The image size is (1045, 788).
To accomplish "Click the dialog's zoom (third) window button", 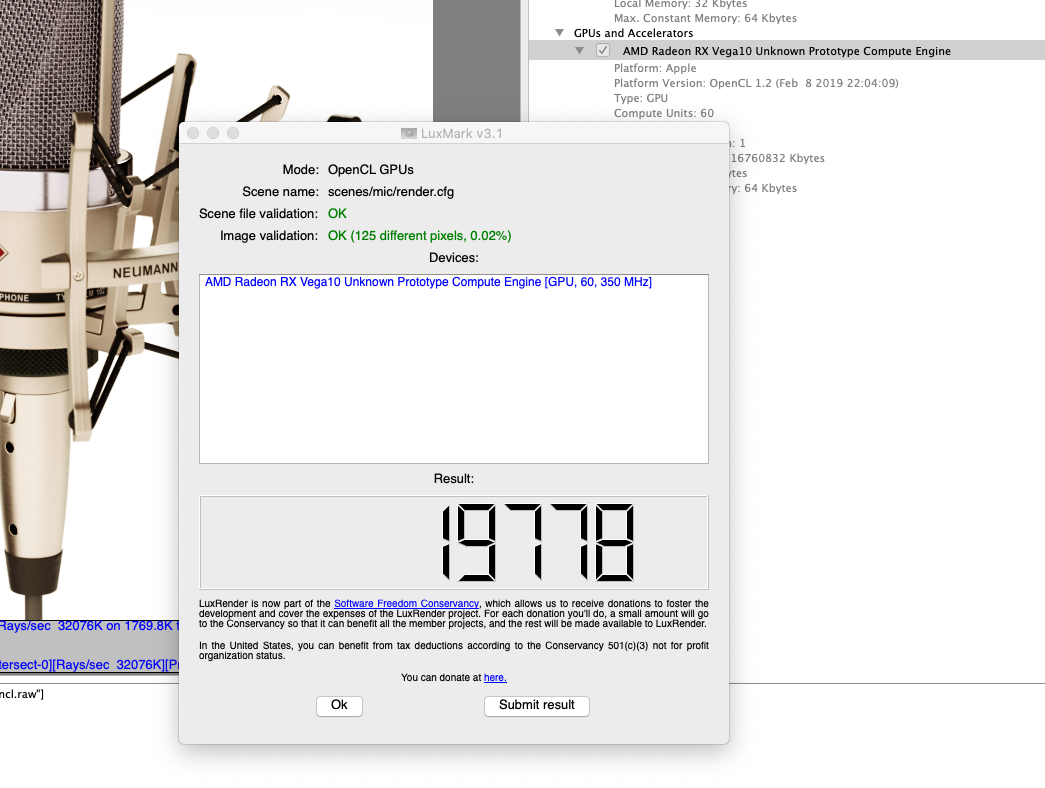I will tap(233, 133).
